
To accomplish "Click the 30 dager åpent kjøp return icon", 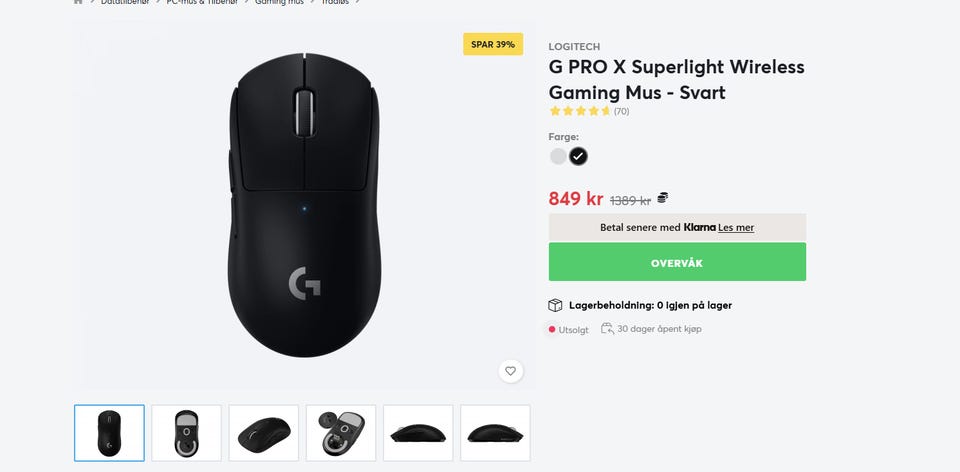I will tap(607, 329).
